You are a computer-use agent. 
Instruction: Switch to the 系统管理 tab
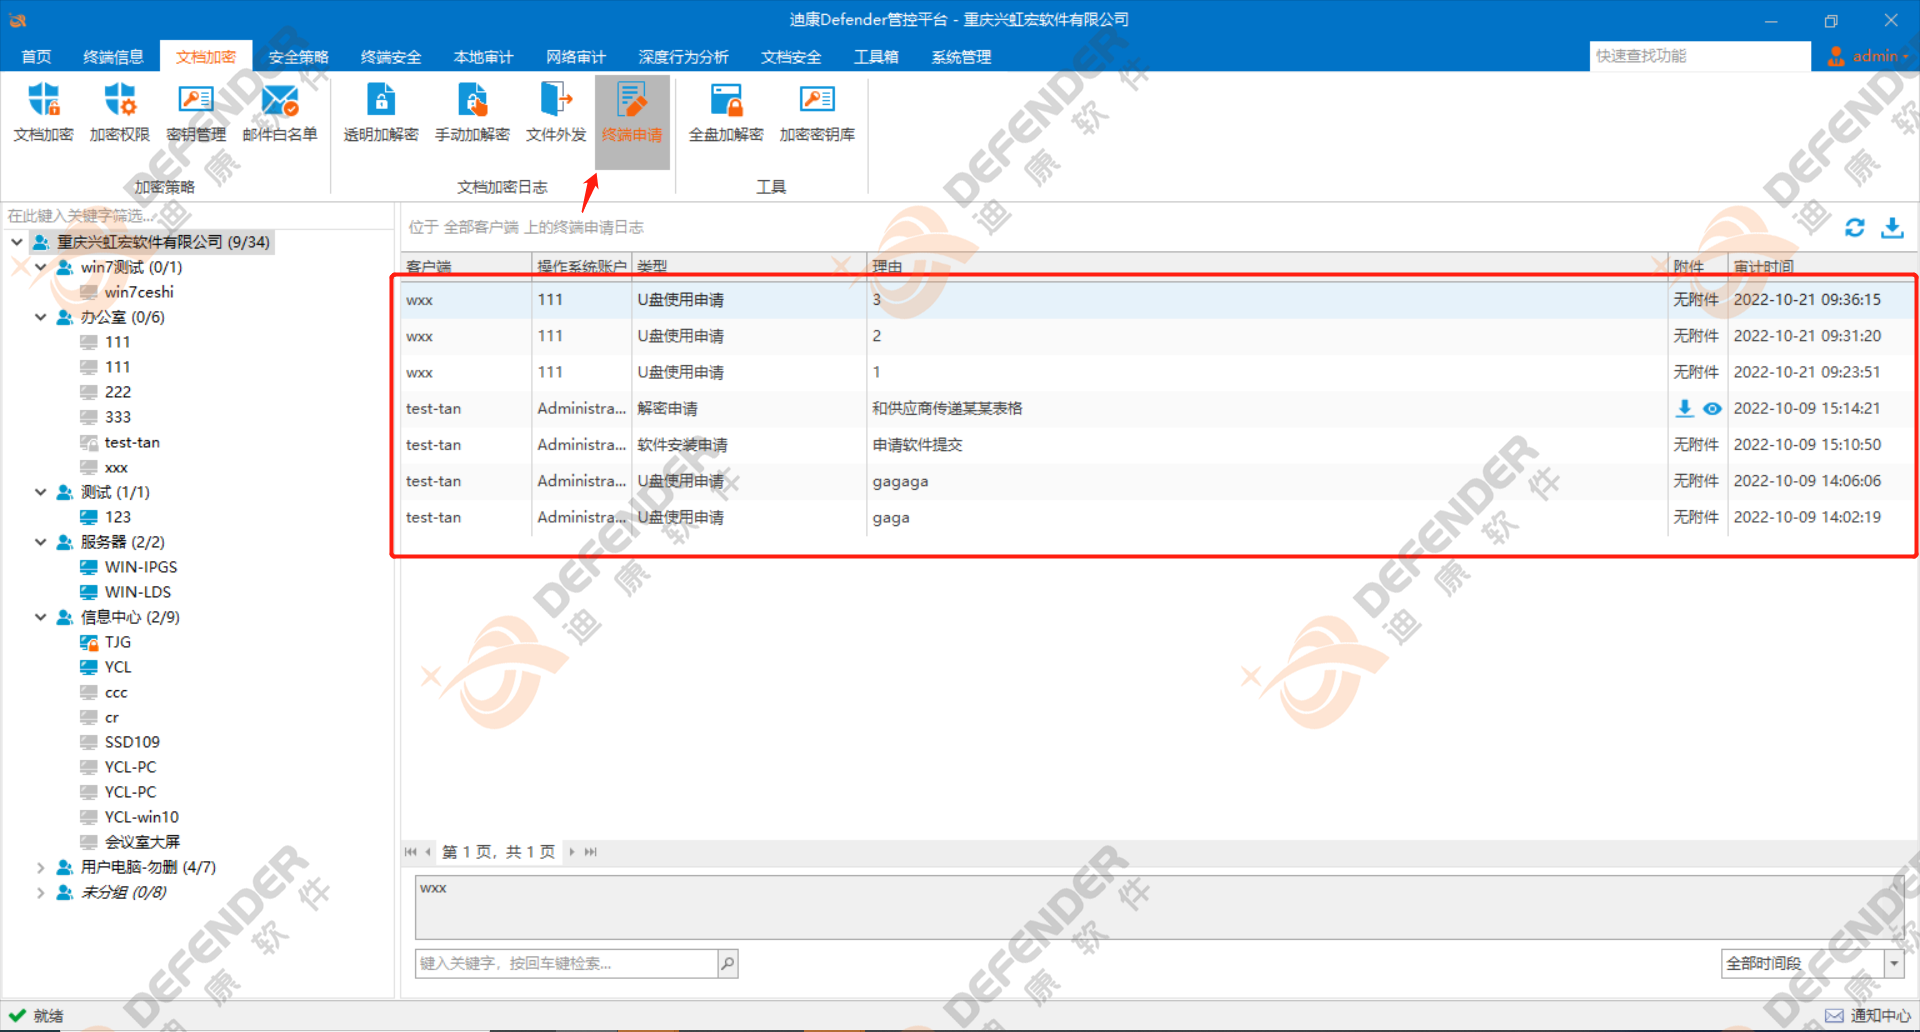point(961,57)
